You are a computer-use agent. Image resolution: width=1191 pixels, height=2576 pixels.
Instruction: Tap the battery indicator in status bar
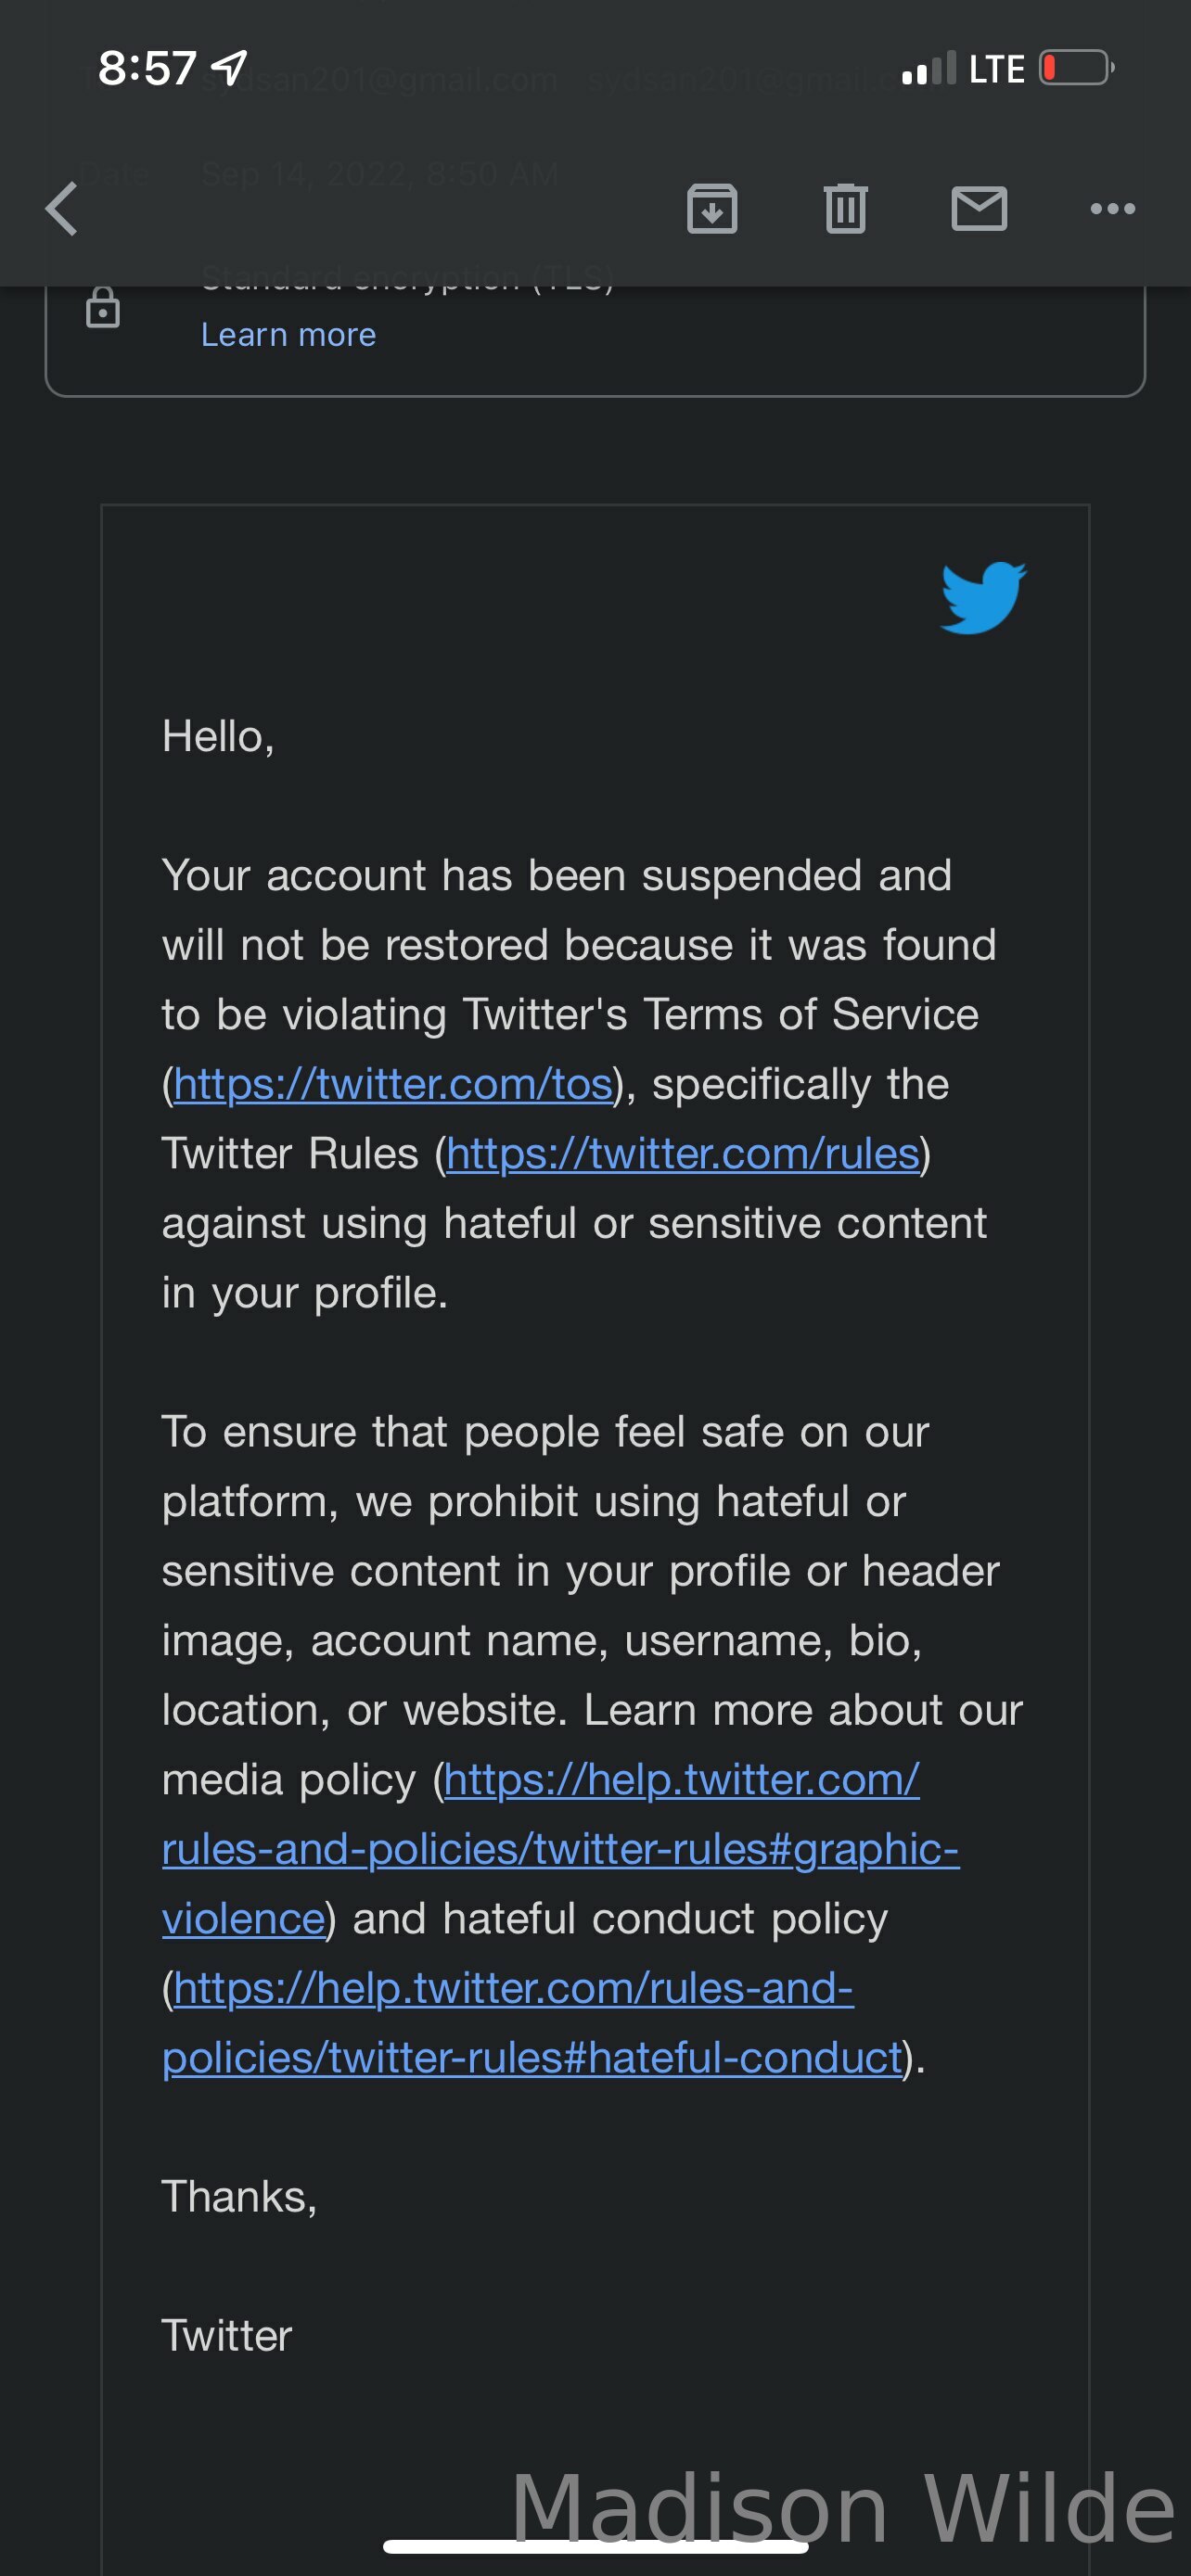[x=1077, y=68]
